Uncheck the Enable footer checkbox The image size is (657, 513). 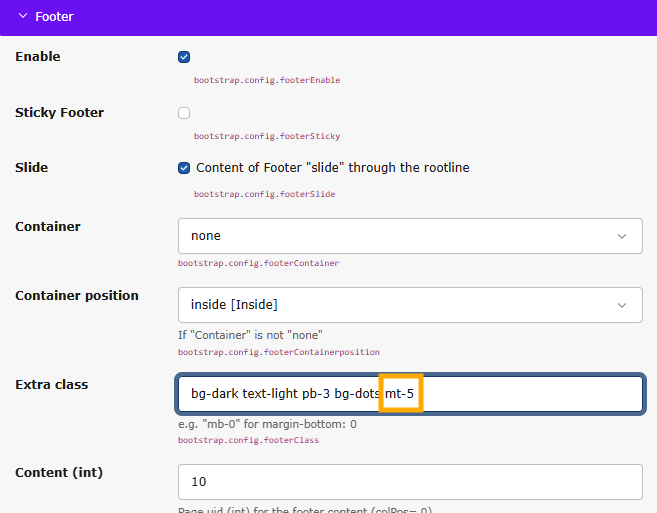click(184, 57)
